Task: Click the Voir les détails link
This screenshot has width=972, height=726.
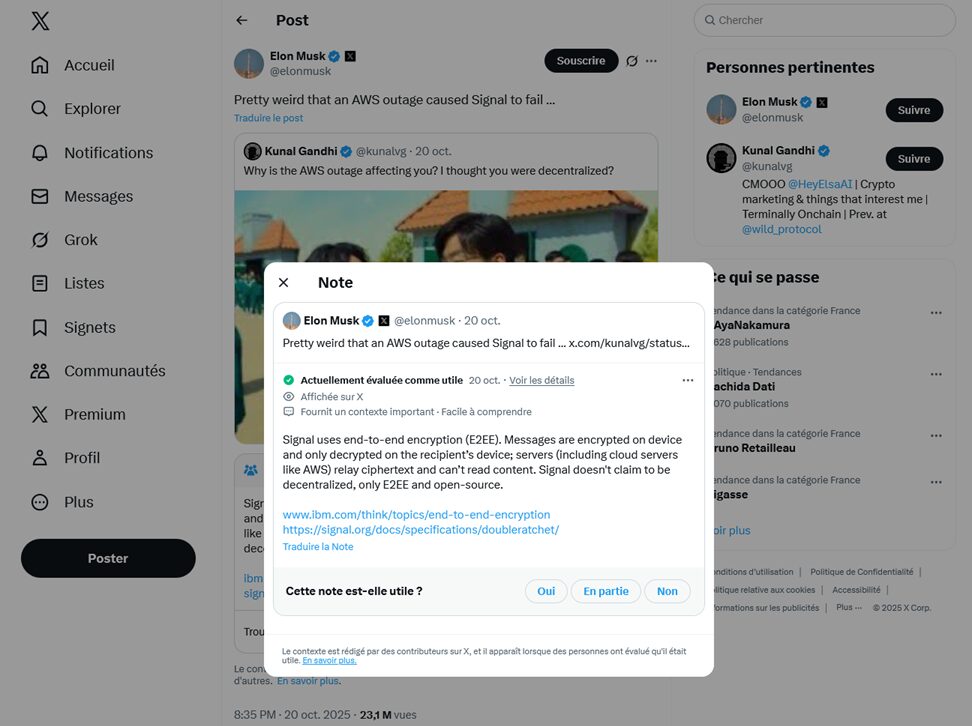Action: coord(542,380)
